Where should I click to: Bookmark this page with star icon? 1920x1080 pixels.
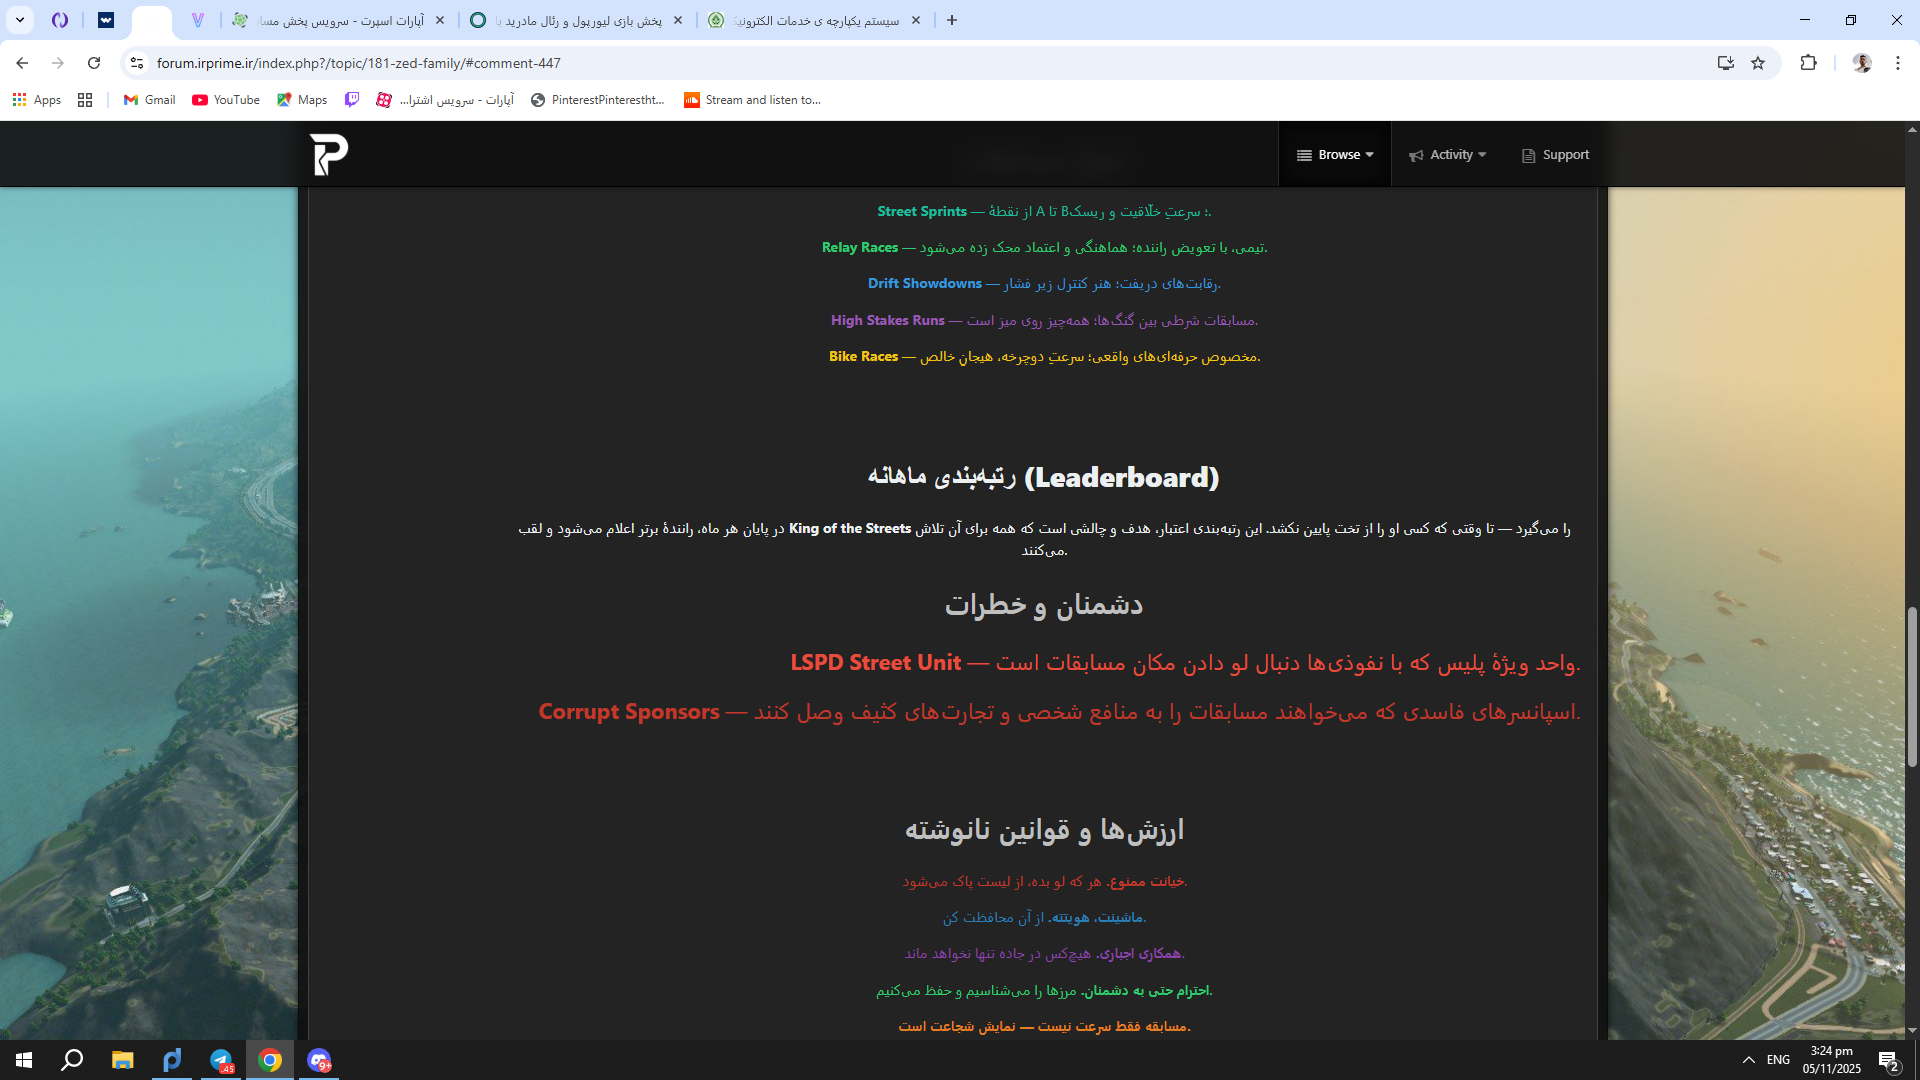coord(1758,63)
